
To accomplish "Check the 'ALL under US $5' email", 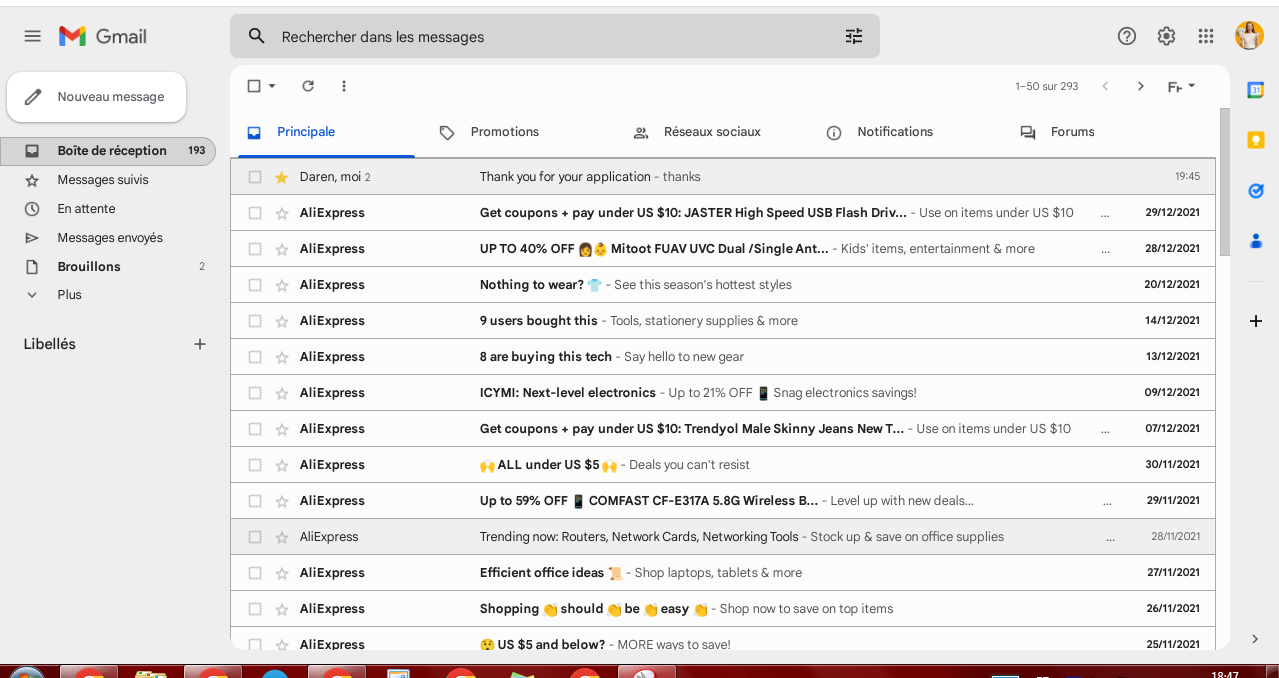I will [x=255, y=465].
